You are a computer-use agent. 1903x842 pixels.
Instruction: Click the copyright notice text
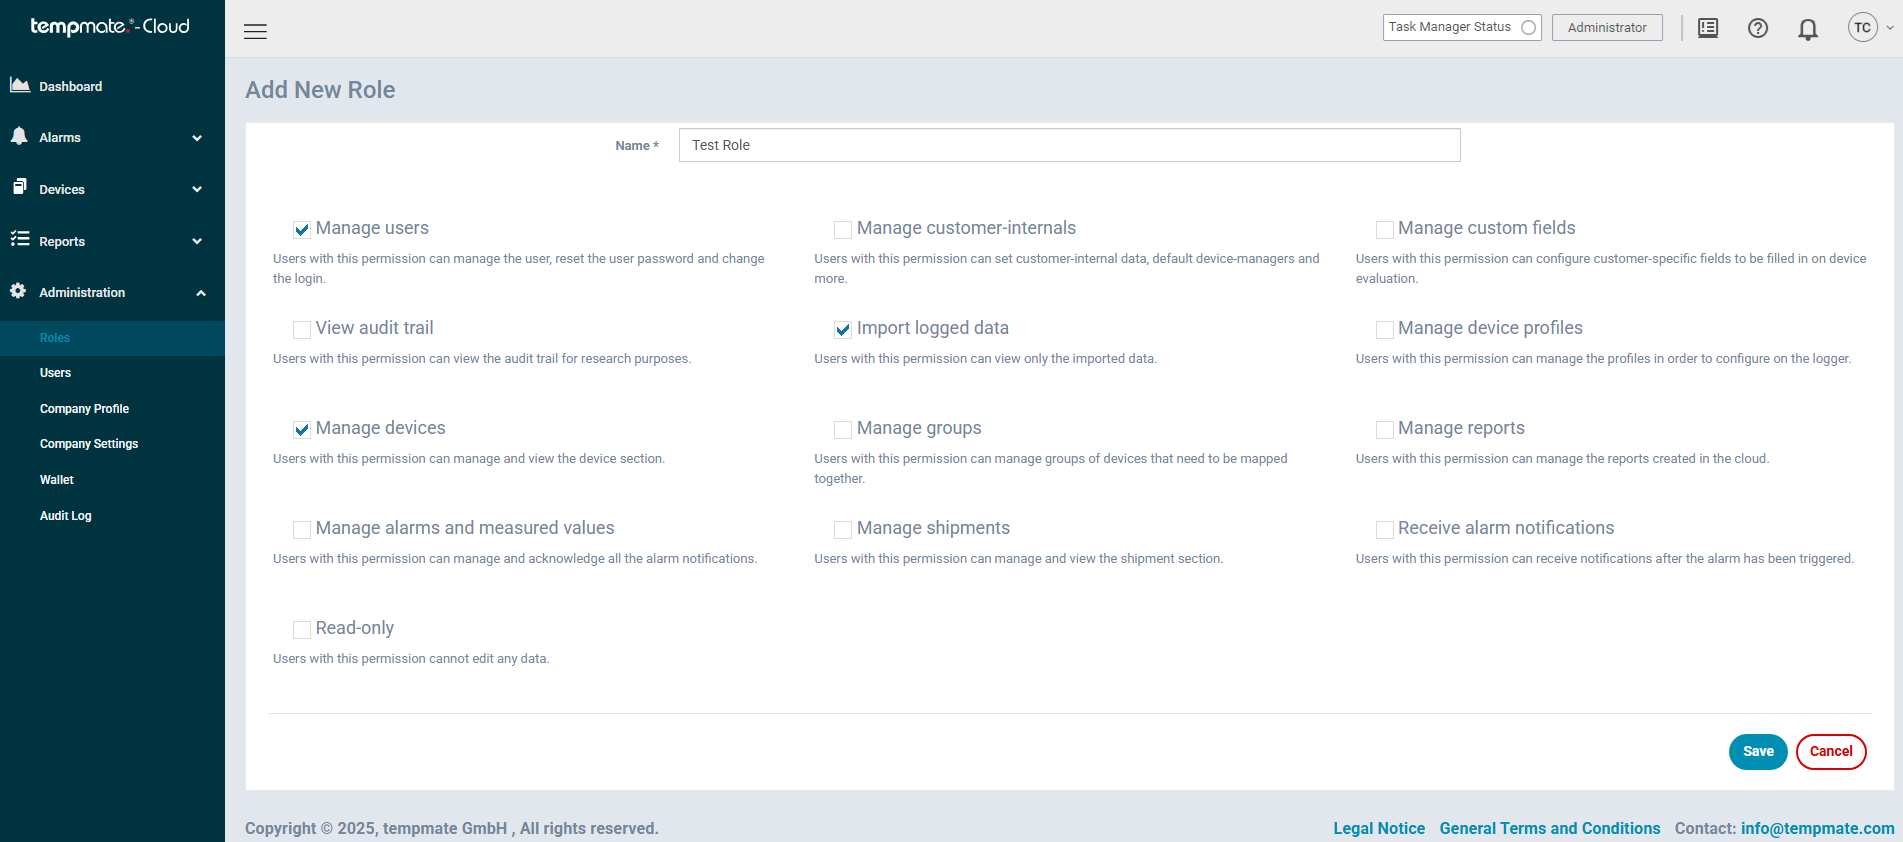[x=452, y=828]
